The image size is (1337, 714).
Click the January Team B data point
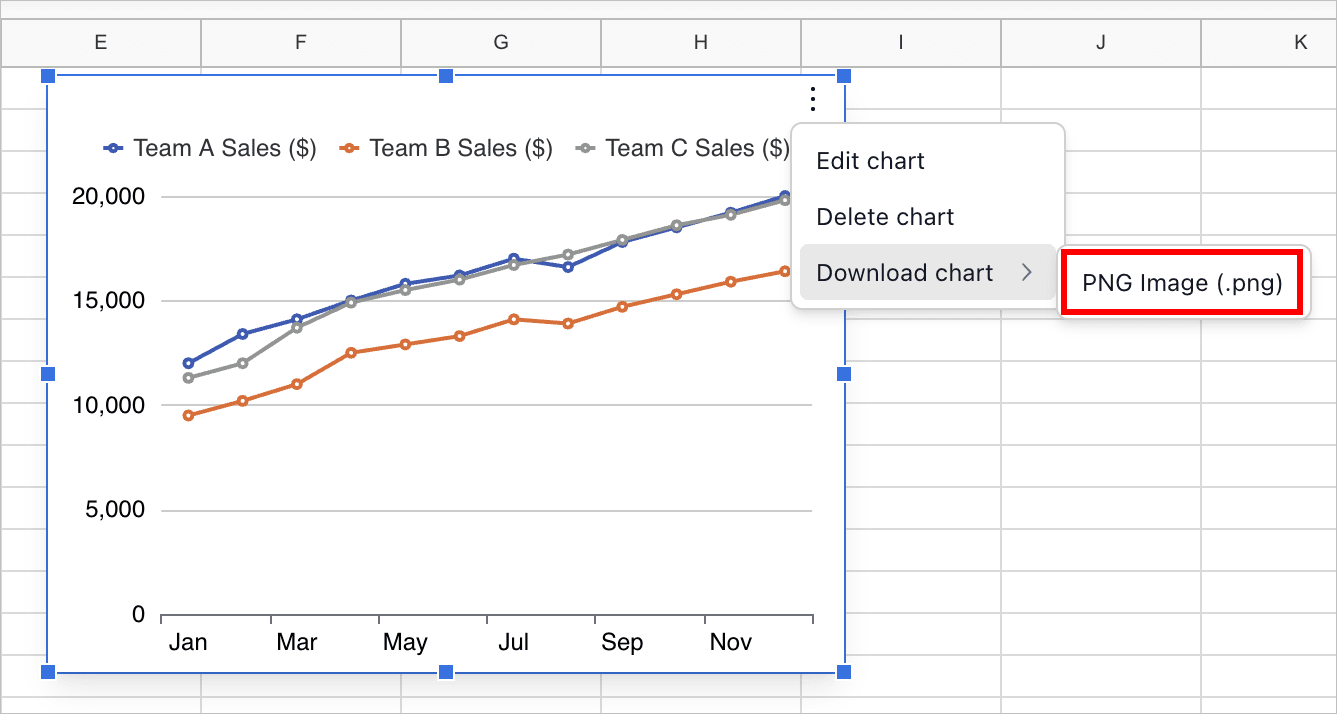click(188, 413)
